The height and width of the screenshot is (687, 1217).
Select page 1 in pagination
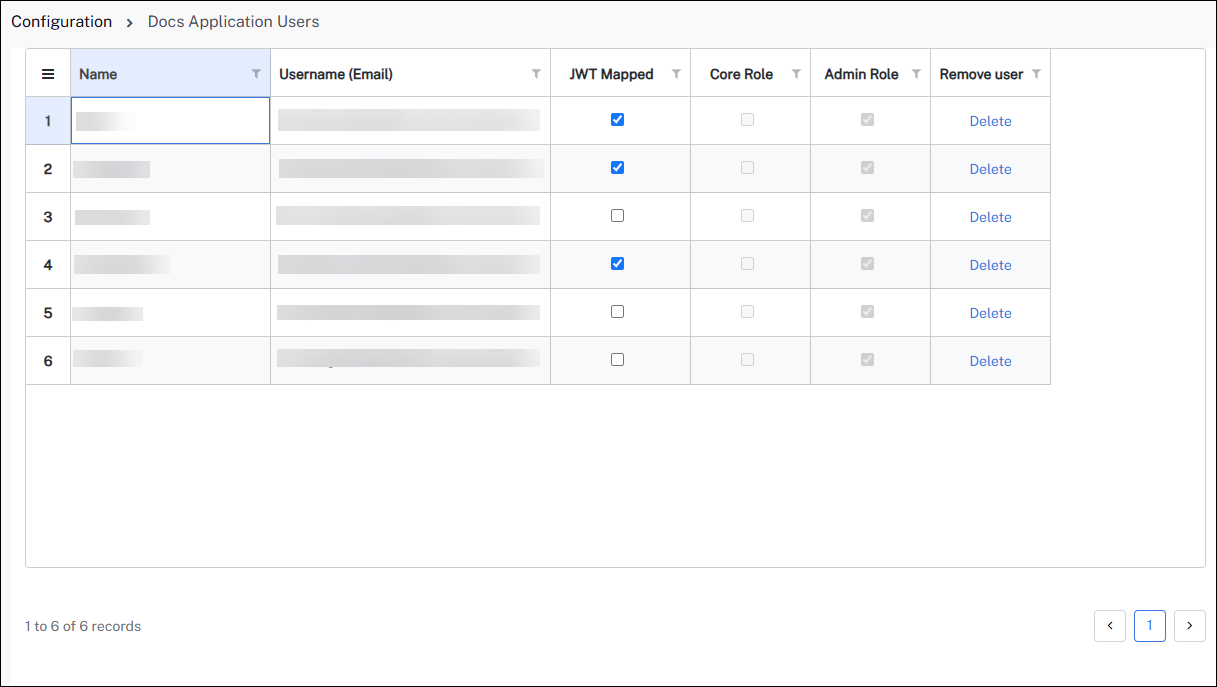point(1150,626)
